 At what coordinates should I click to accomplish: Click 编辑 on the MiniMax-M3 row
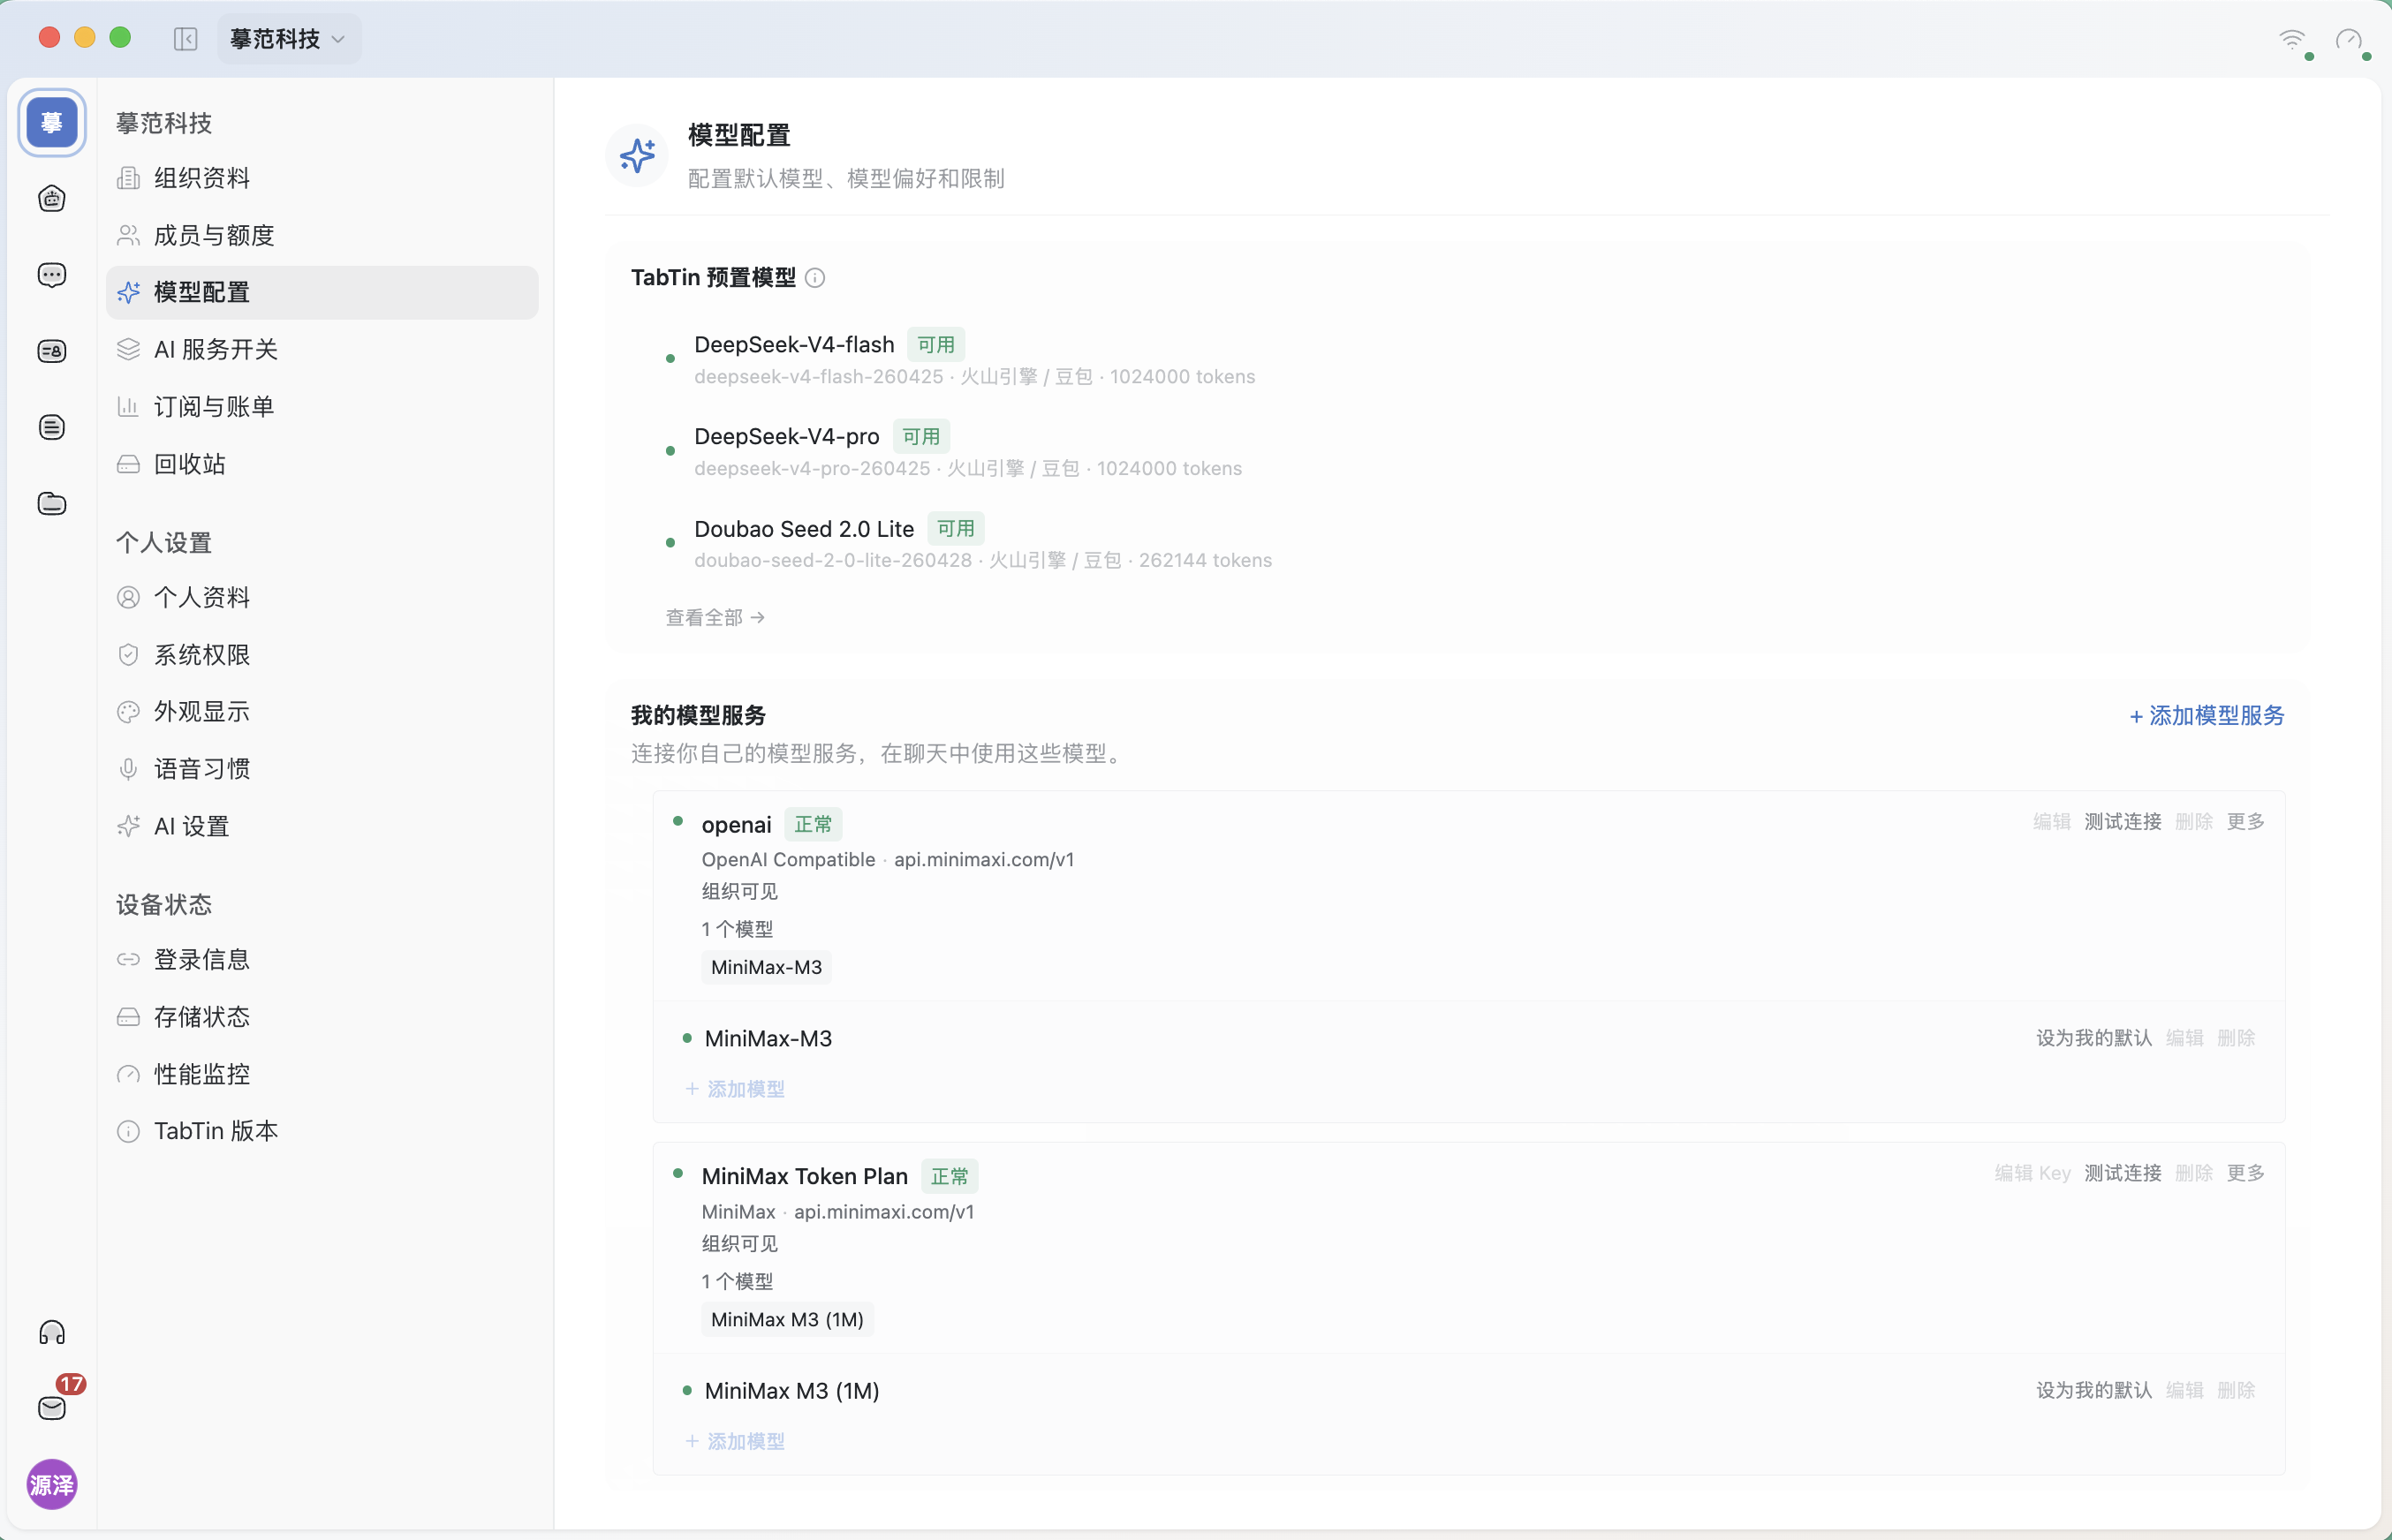(2185, 1038)
